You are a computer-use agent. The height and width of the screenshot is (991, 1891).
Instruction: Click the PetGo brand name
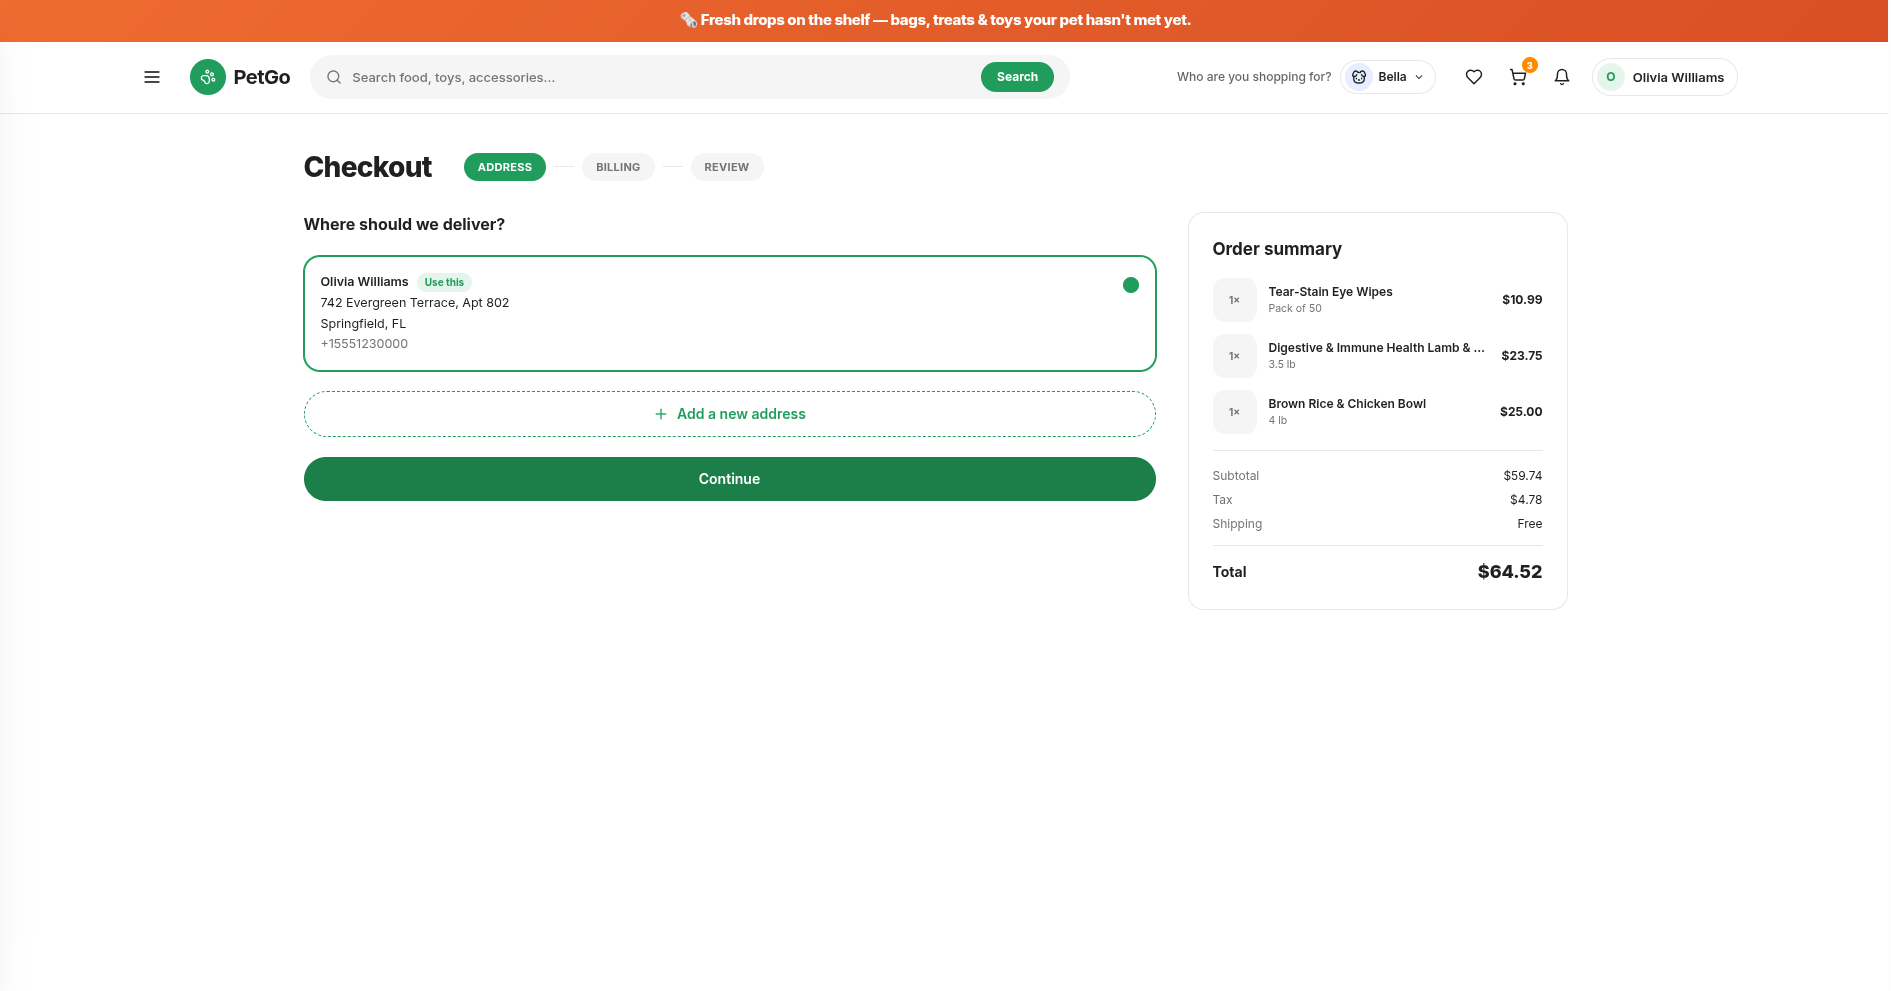pyautogui.click(x=262, y=77)
